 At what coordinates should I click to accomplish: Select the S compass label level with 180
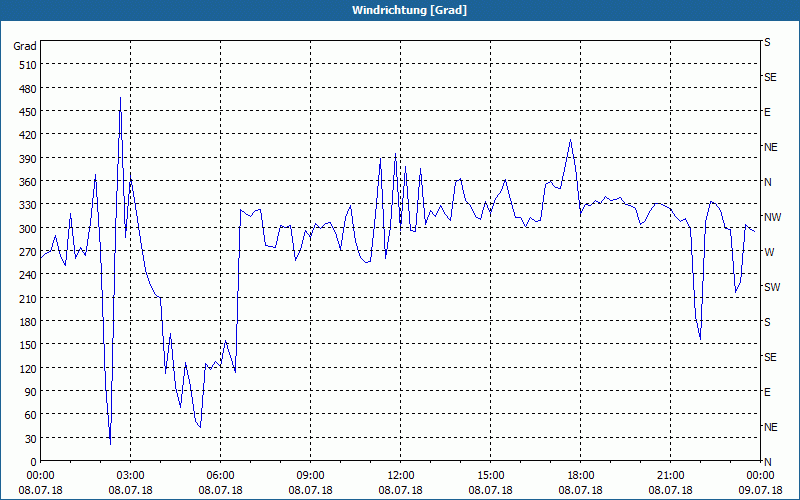point(767,322)
